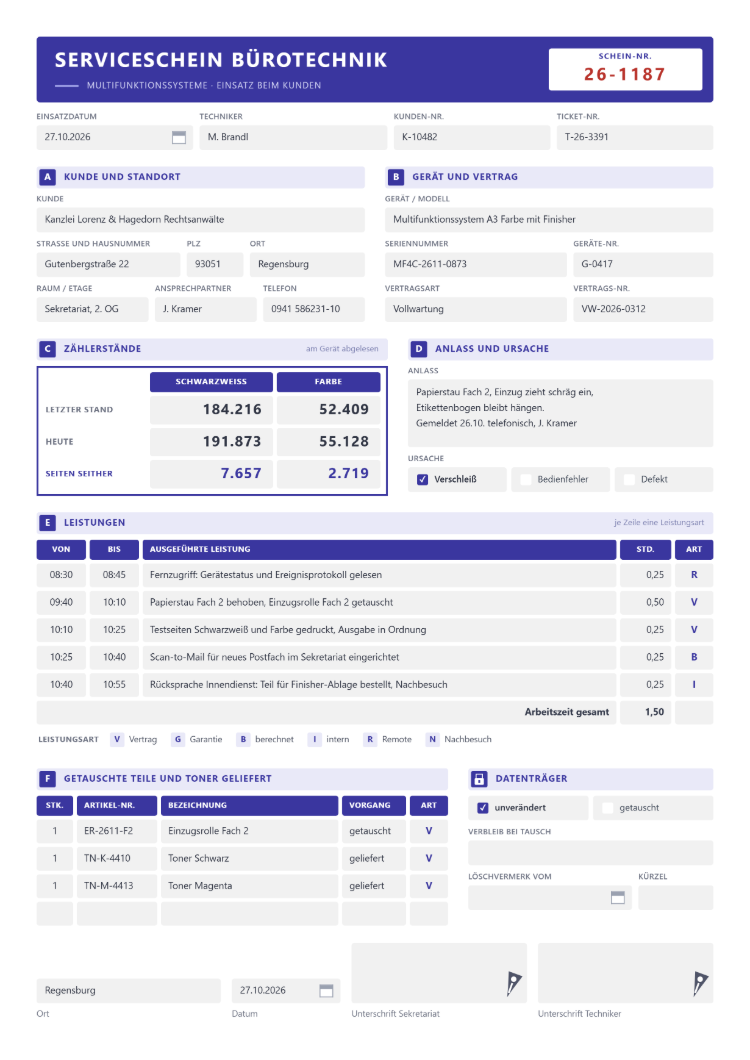Check the Bedienfehler cause checkbox

(x=525, y=479)
